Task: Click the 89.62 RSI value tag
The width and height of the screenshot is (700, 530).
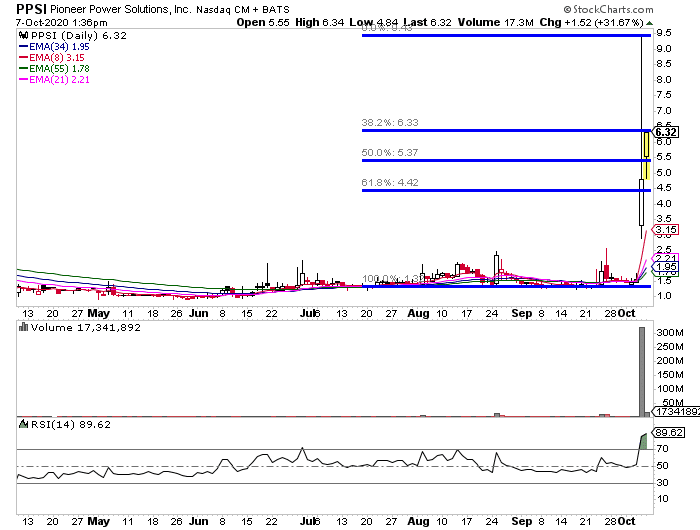Action: [x=667, y=433]
